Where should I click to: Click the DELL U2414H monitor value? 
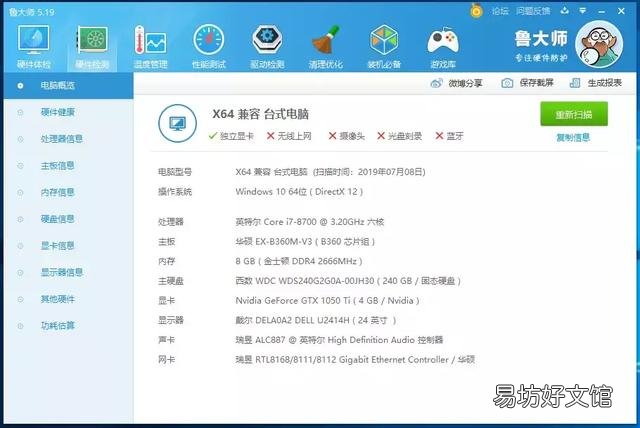pyautogui.click(x=316, y=320)
